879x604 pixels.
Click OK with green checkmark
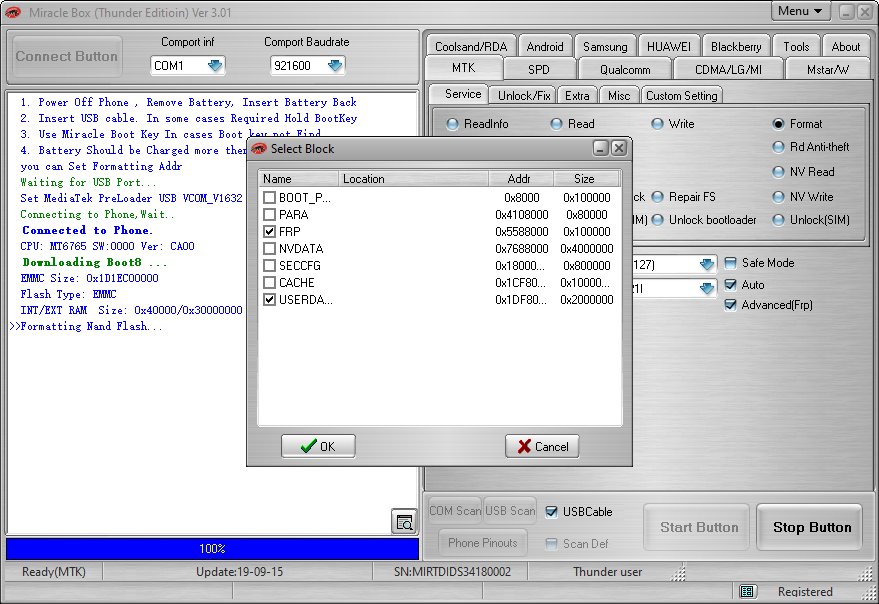click(318, 446)
